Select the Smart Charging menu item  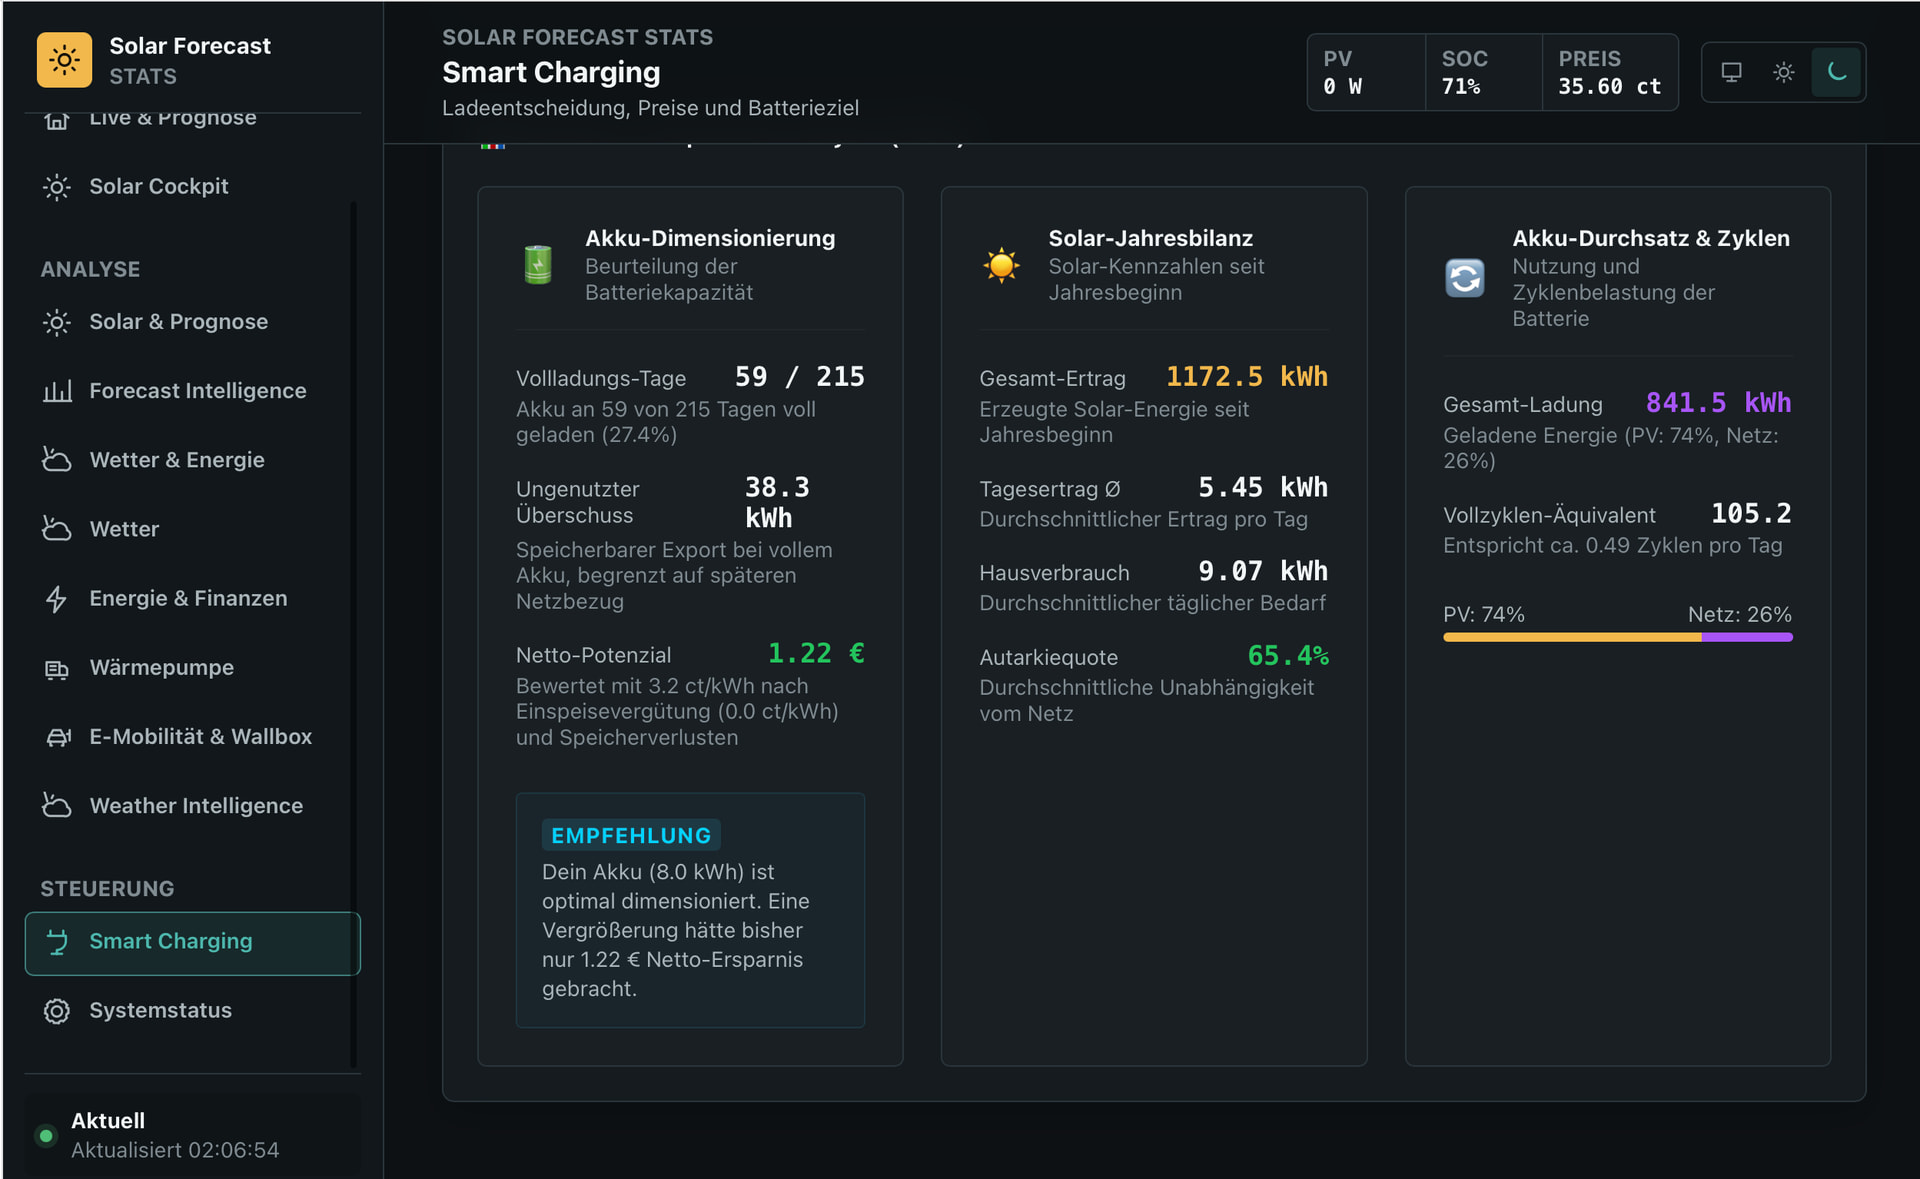click(192, 943)
